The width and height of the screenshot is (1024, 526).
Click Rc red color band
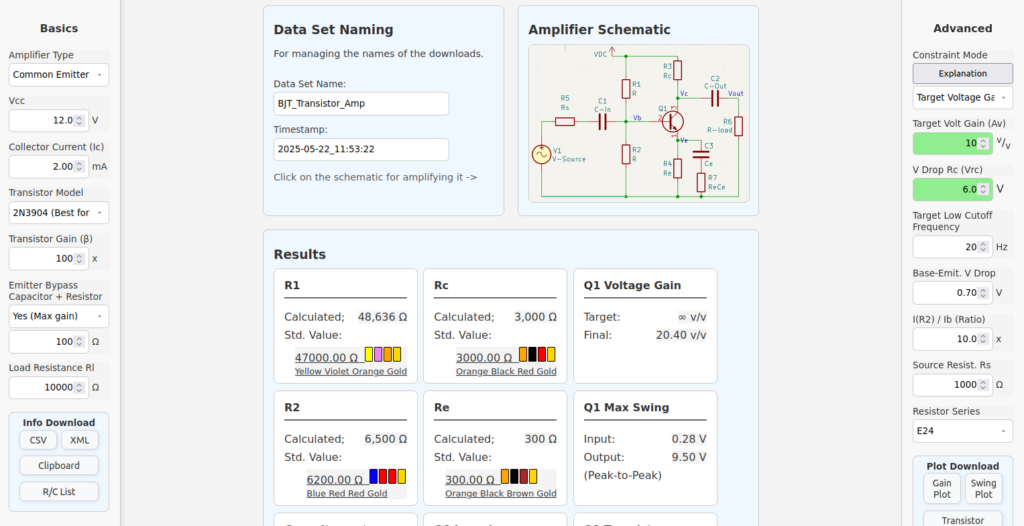pos(541,354)
